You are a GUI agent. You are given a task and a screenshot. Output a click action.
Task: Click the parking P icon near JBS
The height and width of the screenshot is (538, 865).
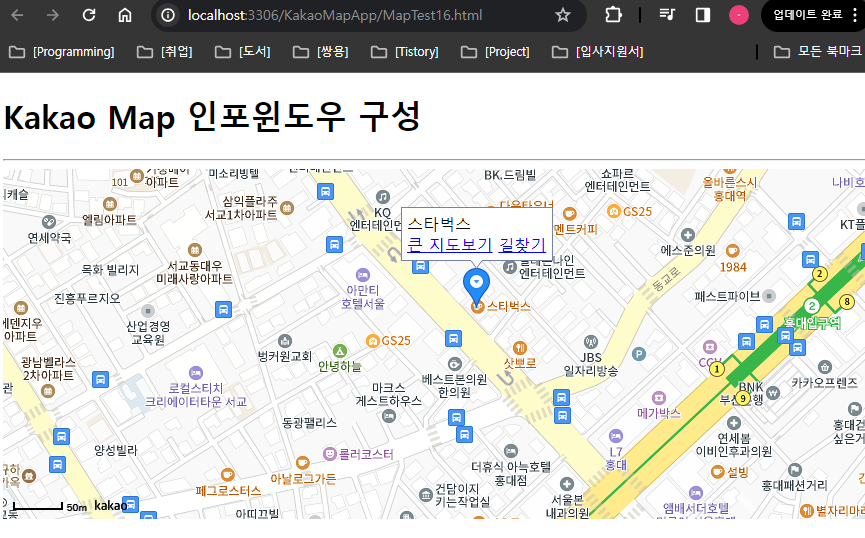tap(639, 354)
